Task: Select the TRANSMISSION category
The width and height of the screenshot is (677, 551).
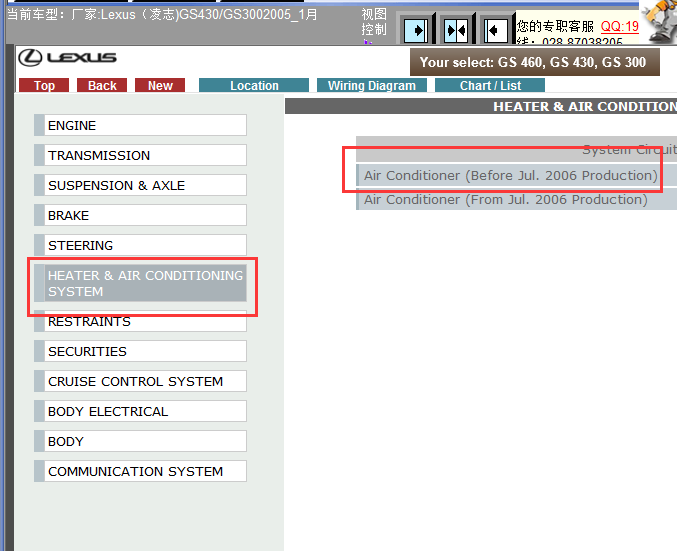Action: pyautogui.click(x=140, y=155)
